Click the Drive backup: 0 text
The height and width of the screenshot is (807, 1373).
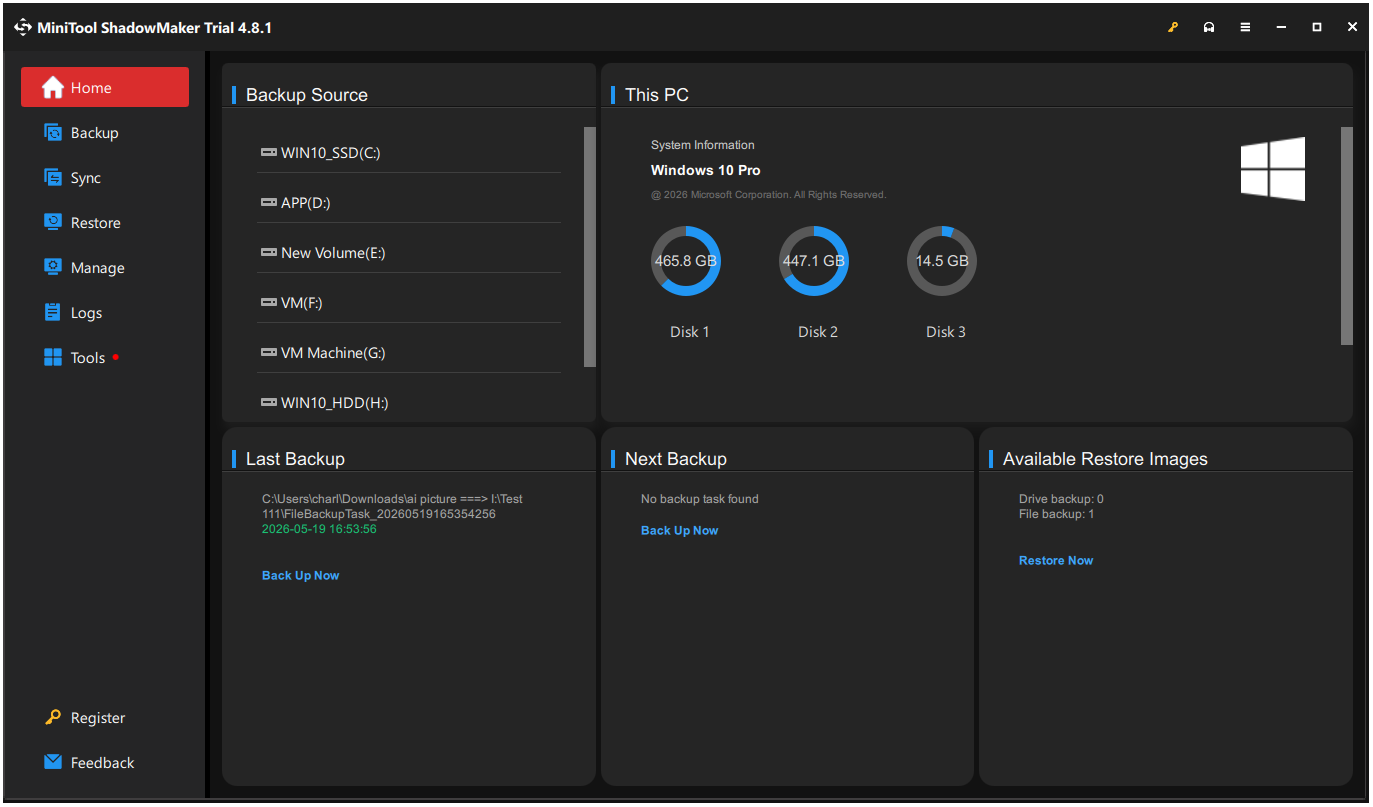coord(1061,499)
